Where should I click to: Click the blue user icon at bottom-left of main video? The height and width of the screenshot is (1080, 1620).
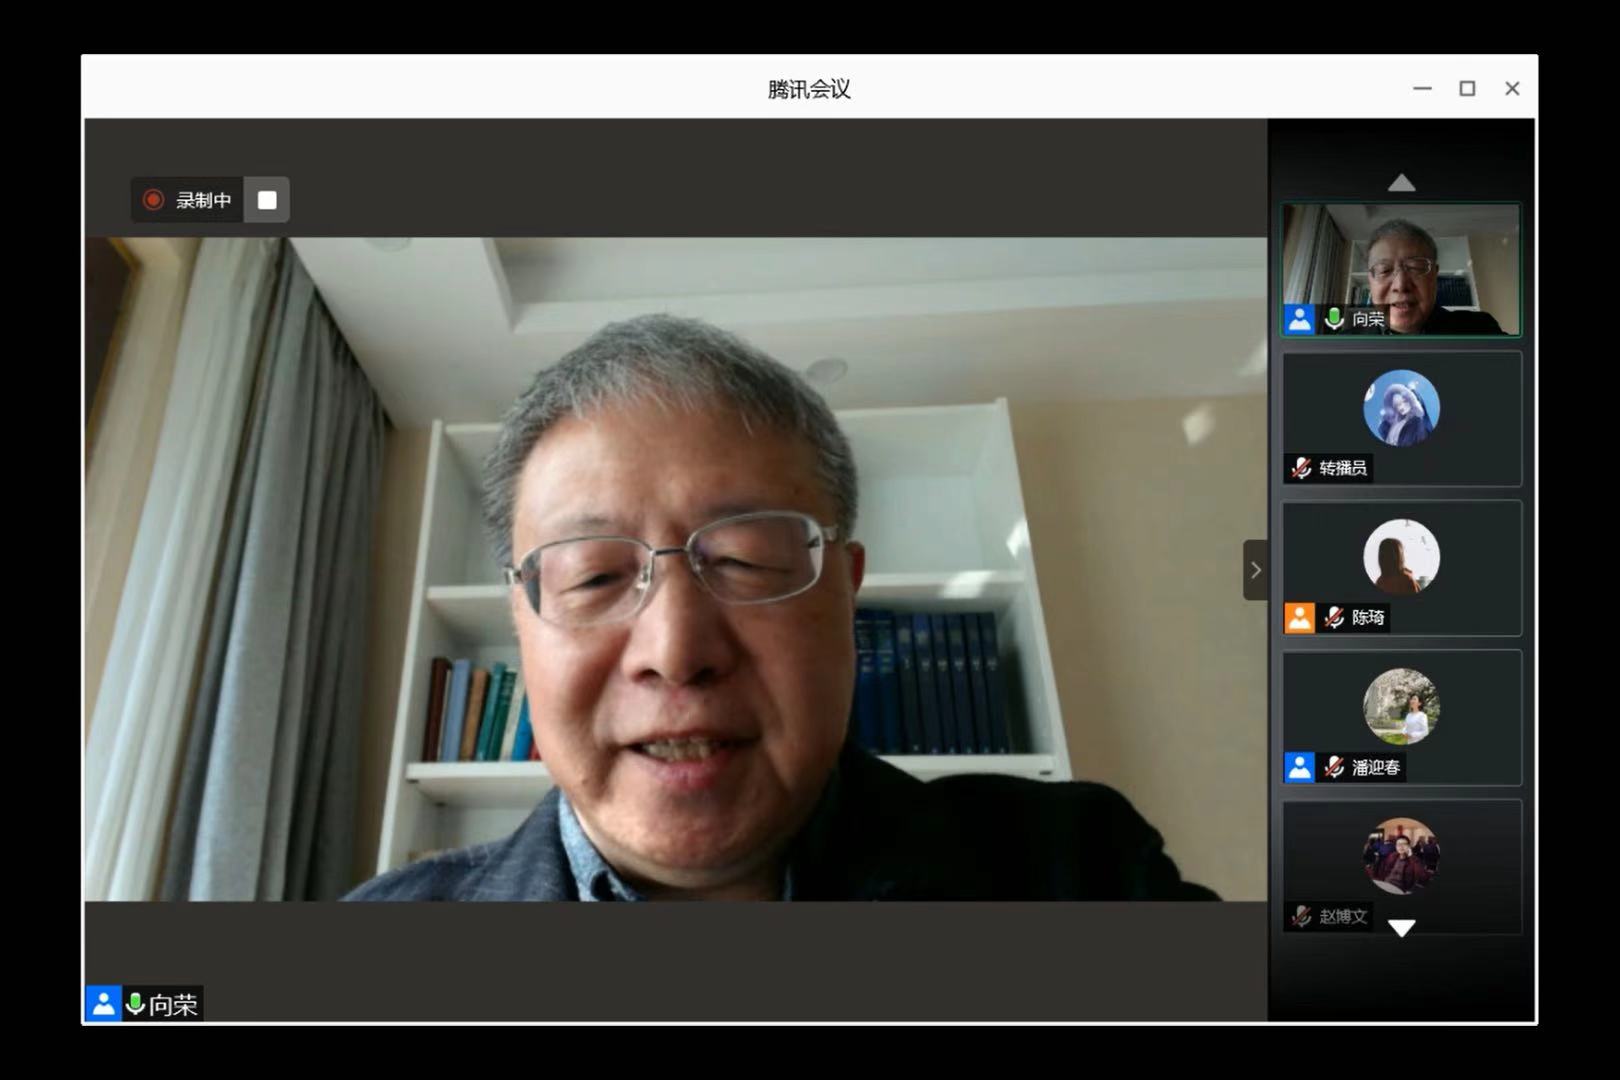(103, 1003)
